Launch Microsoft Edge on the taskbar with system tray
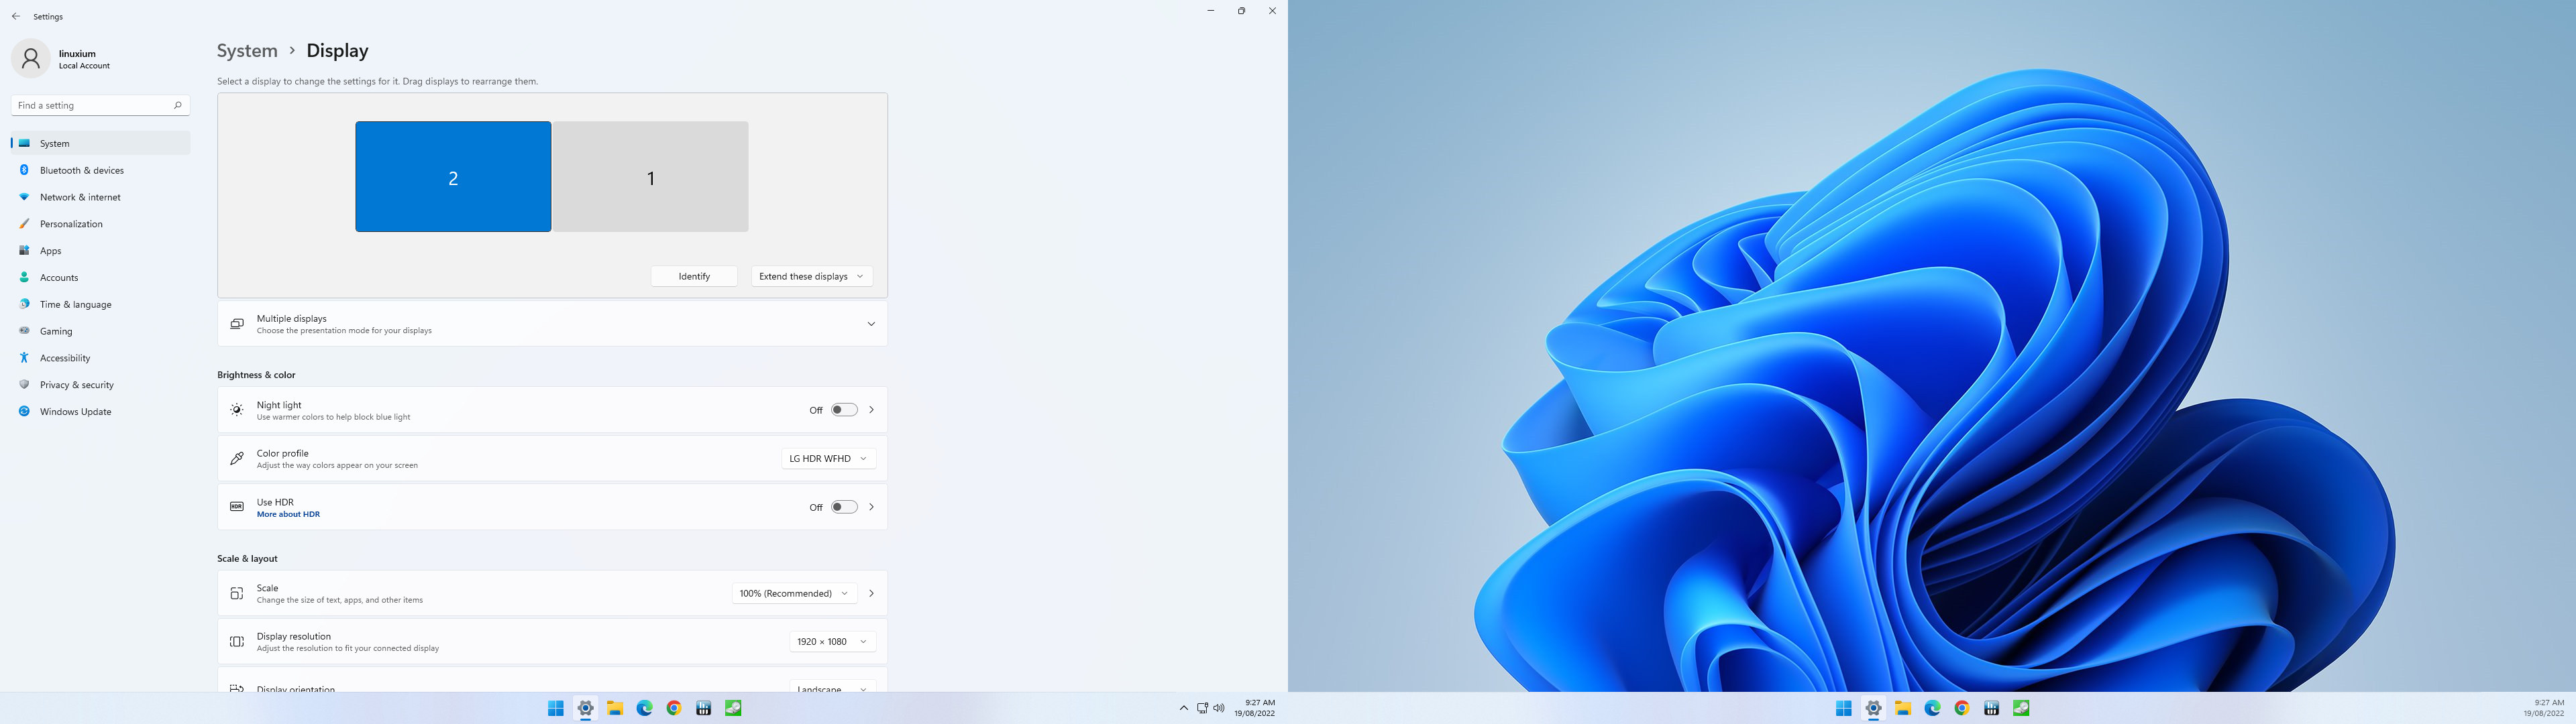 click(x=645, y=708)
